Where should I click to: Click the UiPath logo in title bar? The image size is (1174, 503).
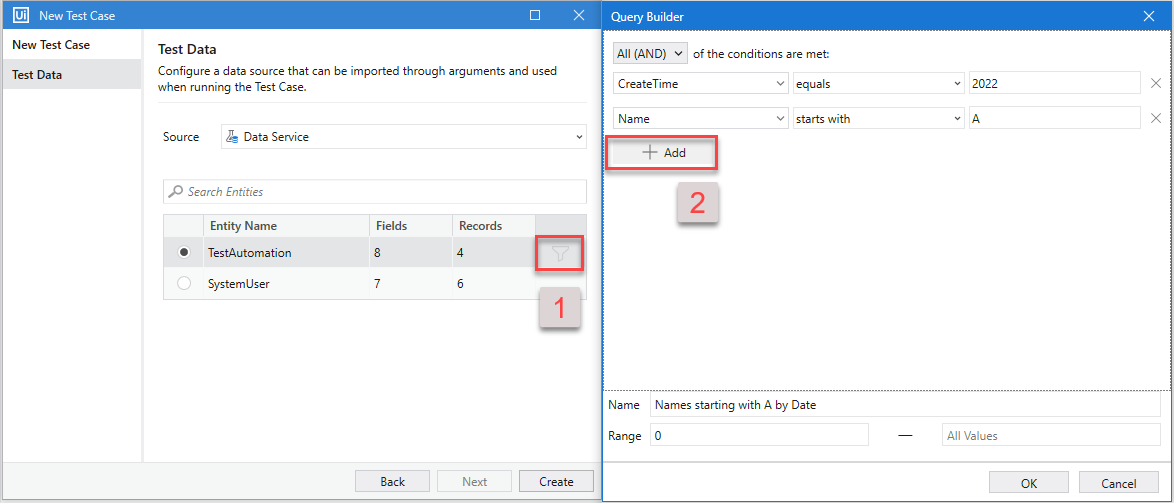coord(20,15)
